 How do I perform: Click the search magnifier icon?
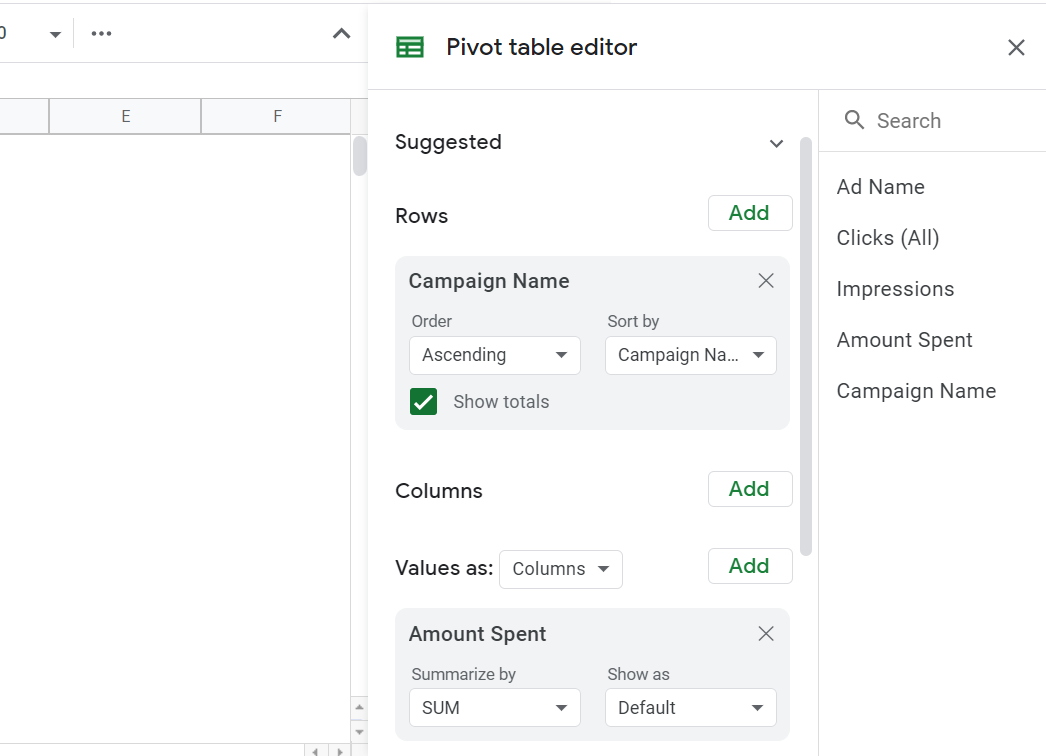click(854, 121)
